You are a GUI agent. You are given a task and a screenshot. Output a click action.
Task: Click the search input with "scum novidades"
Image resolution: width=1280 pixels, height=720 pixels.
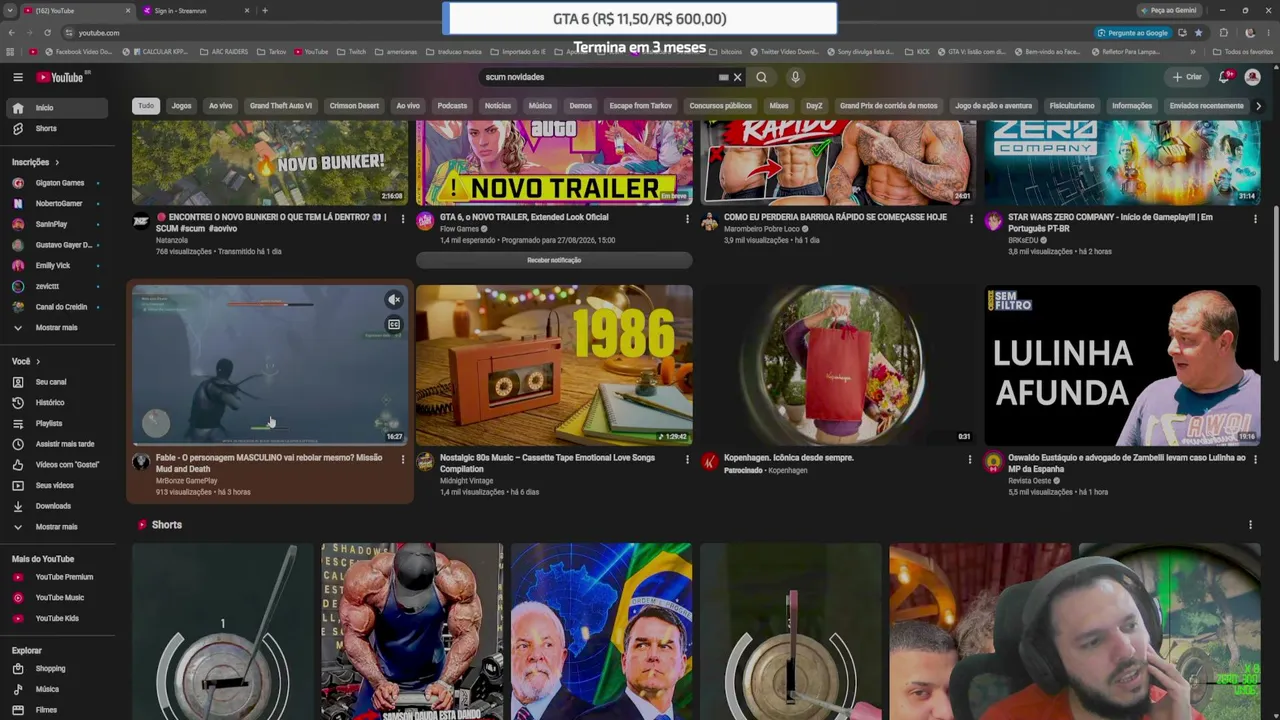(598, 77)
